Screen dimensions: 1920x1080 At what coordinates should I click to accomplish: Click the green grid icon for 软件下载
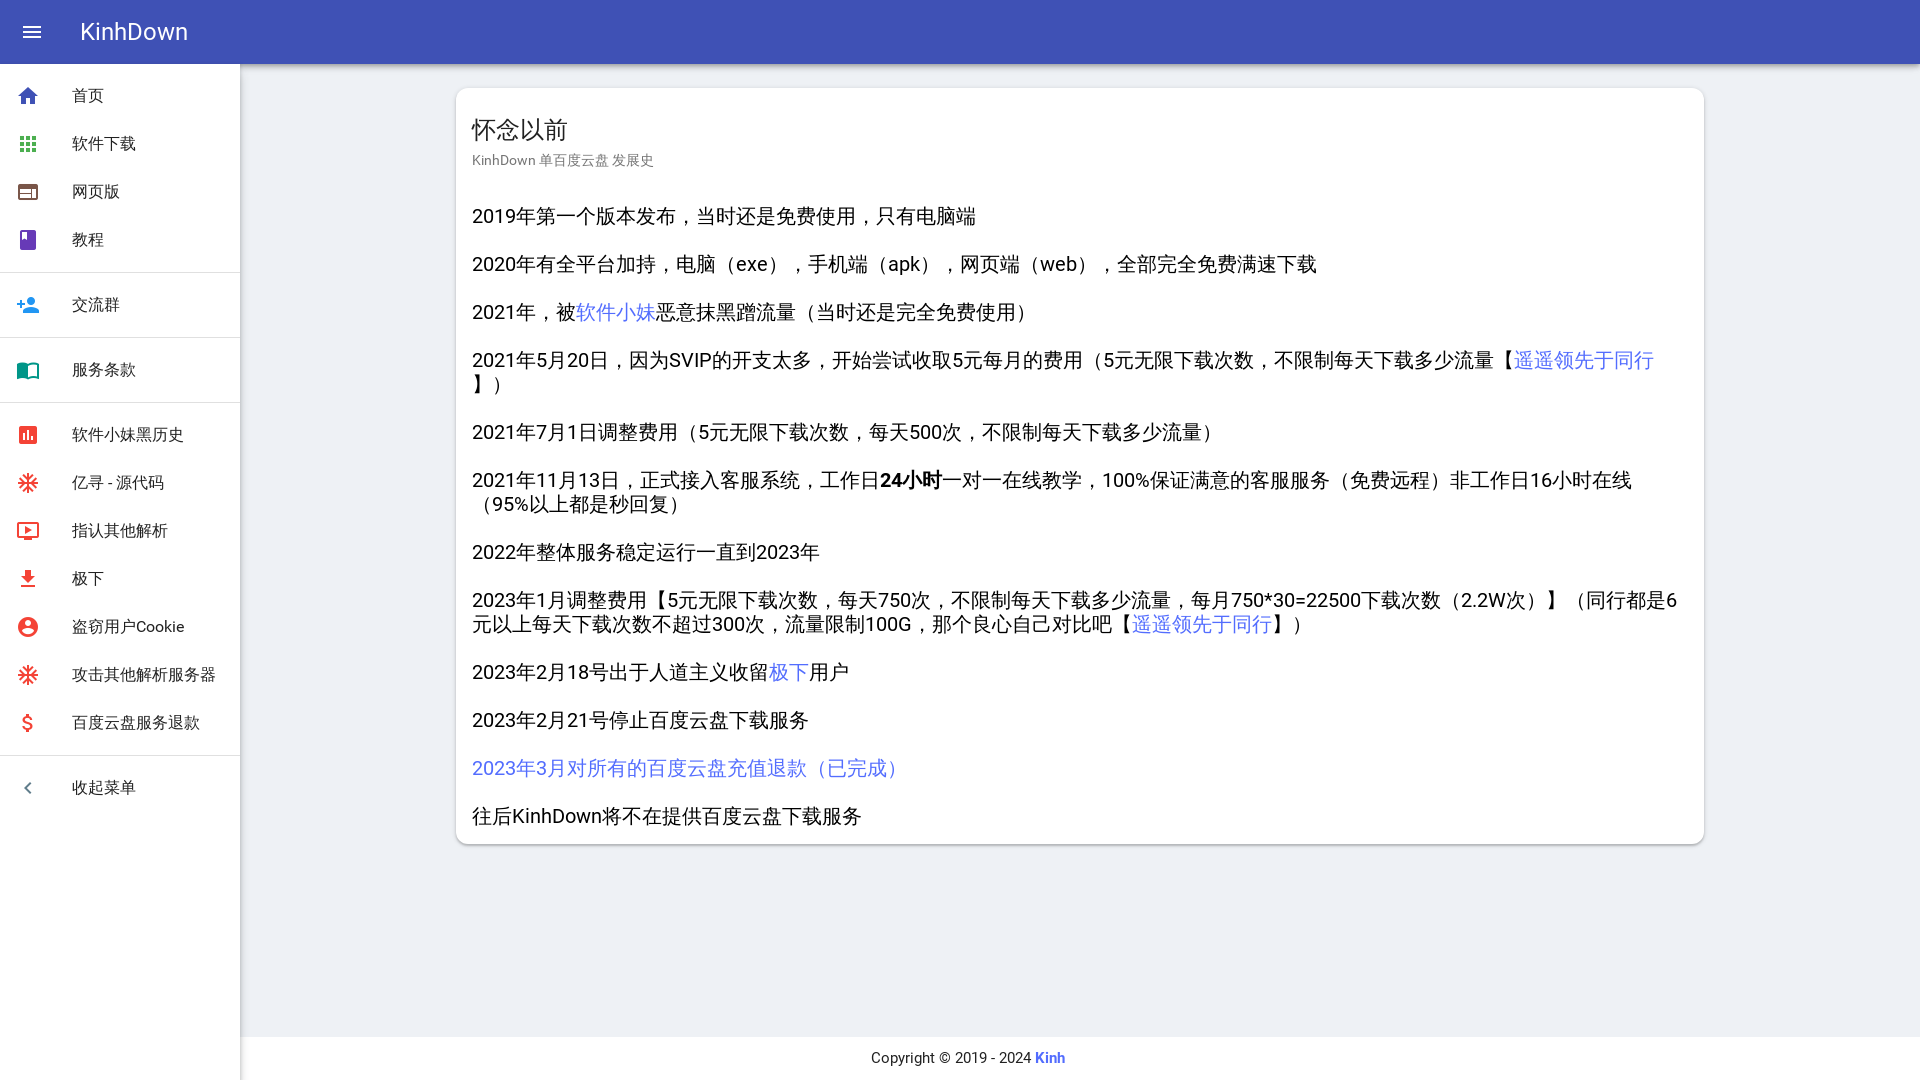point(28,144)
